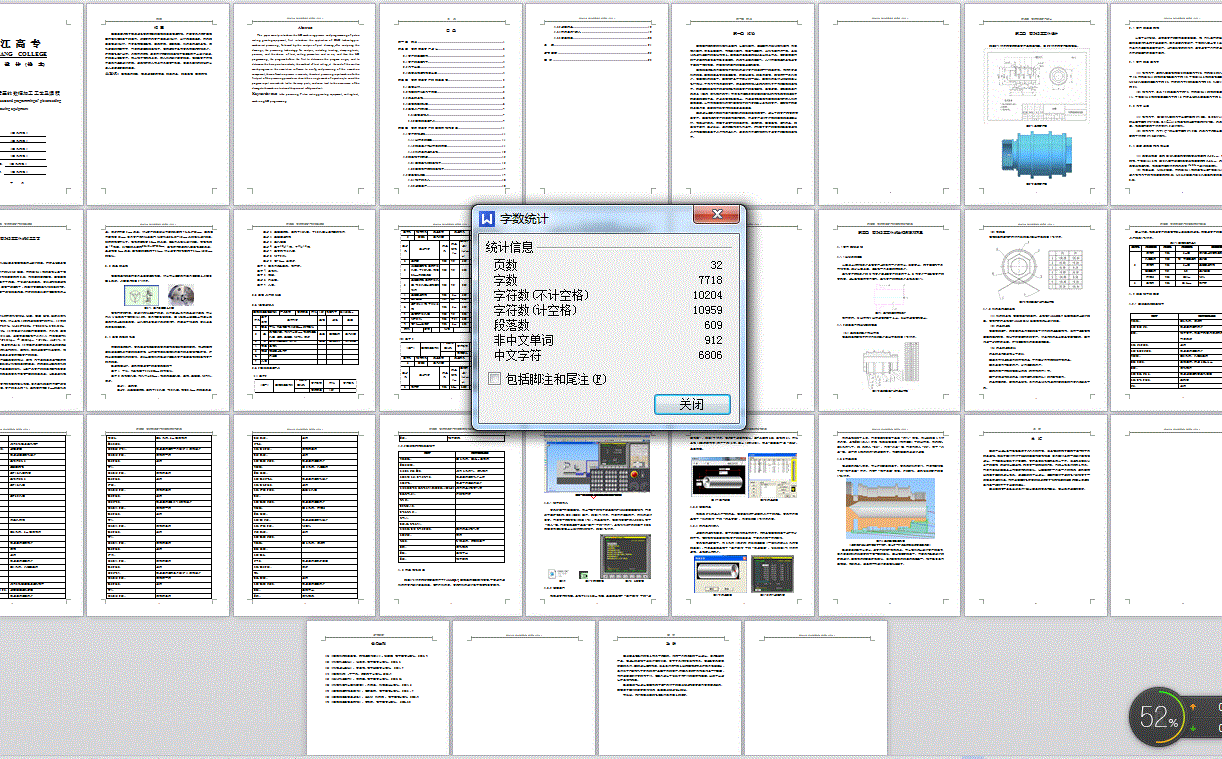Click the WPS logo icon in the 字数统计 title bar
Viewport: 1222px width, 759px height.
pyautogui.click(x=488, y=218)
